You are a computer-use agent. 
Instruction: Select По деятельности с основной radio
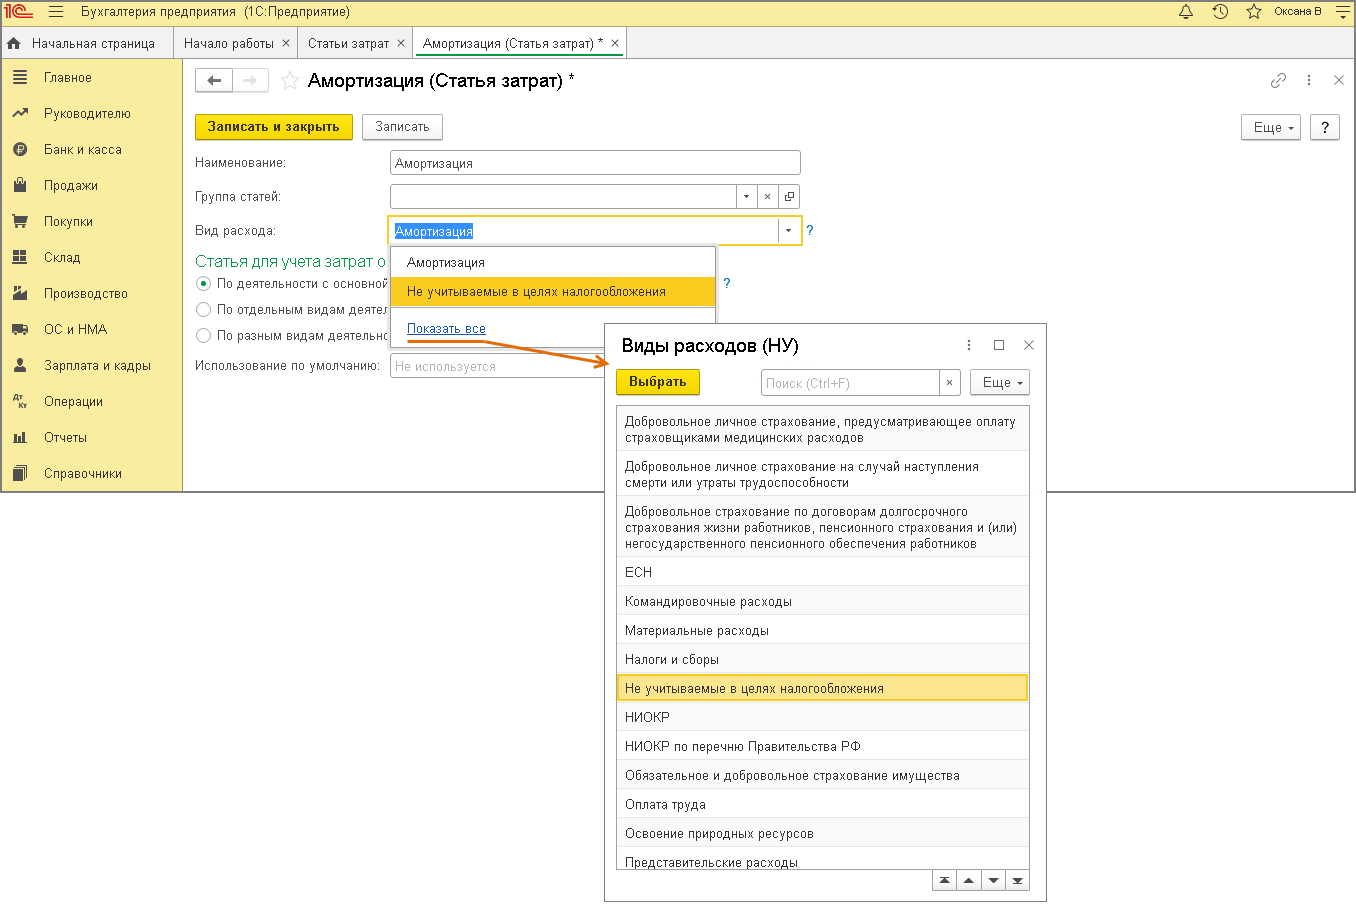point(204,283)
